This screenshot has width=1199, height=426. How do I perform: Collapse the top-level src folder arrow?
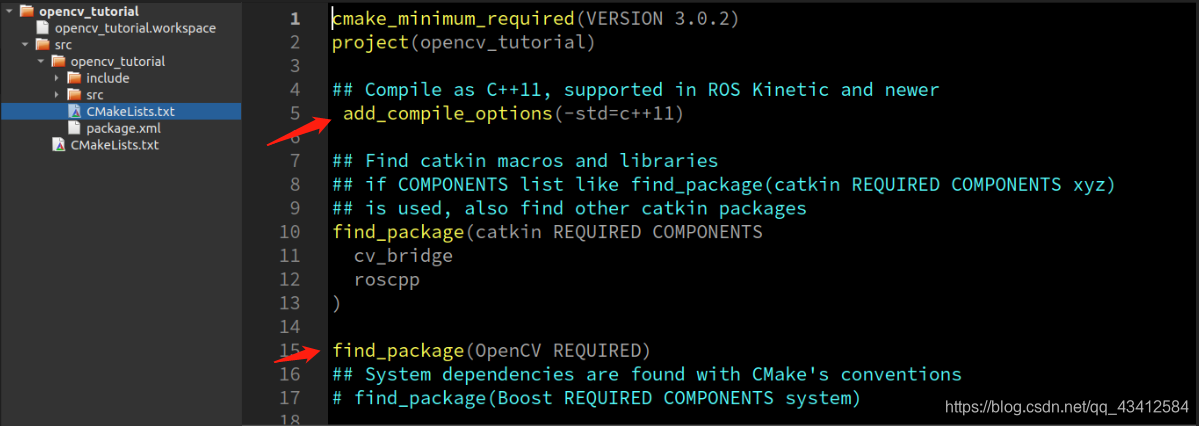24,45
